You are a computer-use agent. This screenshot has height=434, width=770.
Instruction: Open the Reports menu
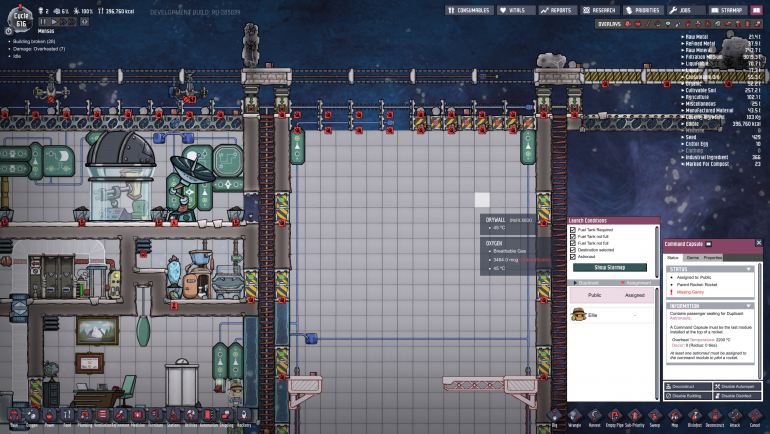point(557,10)
